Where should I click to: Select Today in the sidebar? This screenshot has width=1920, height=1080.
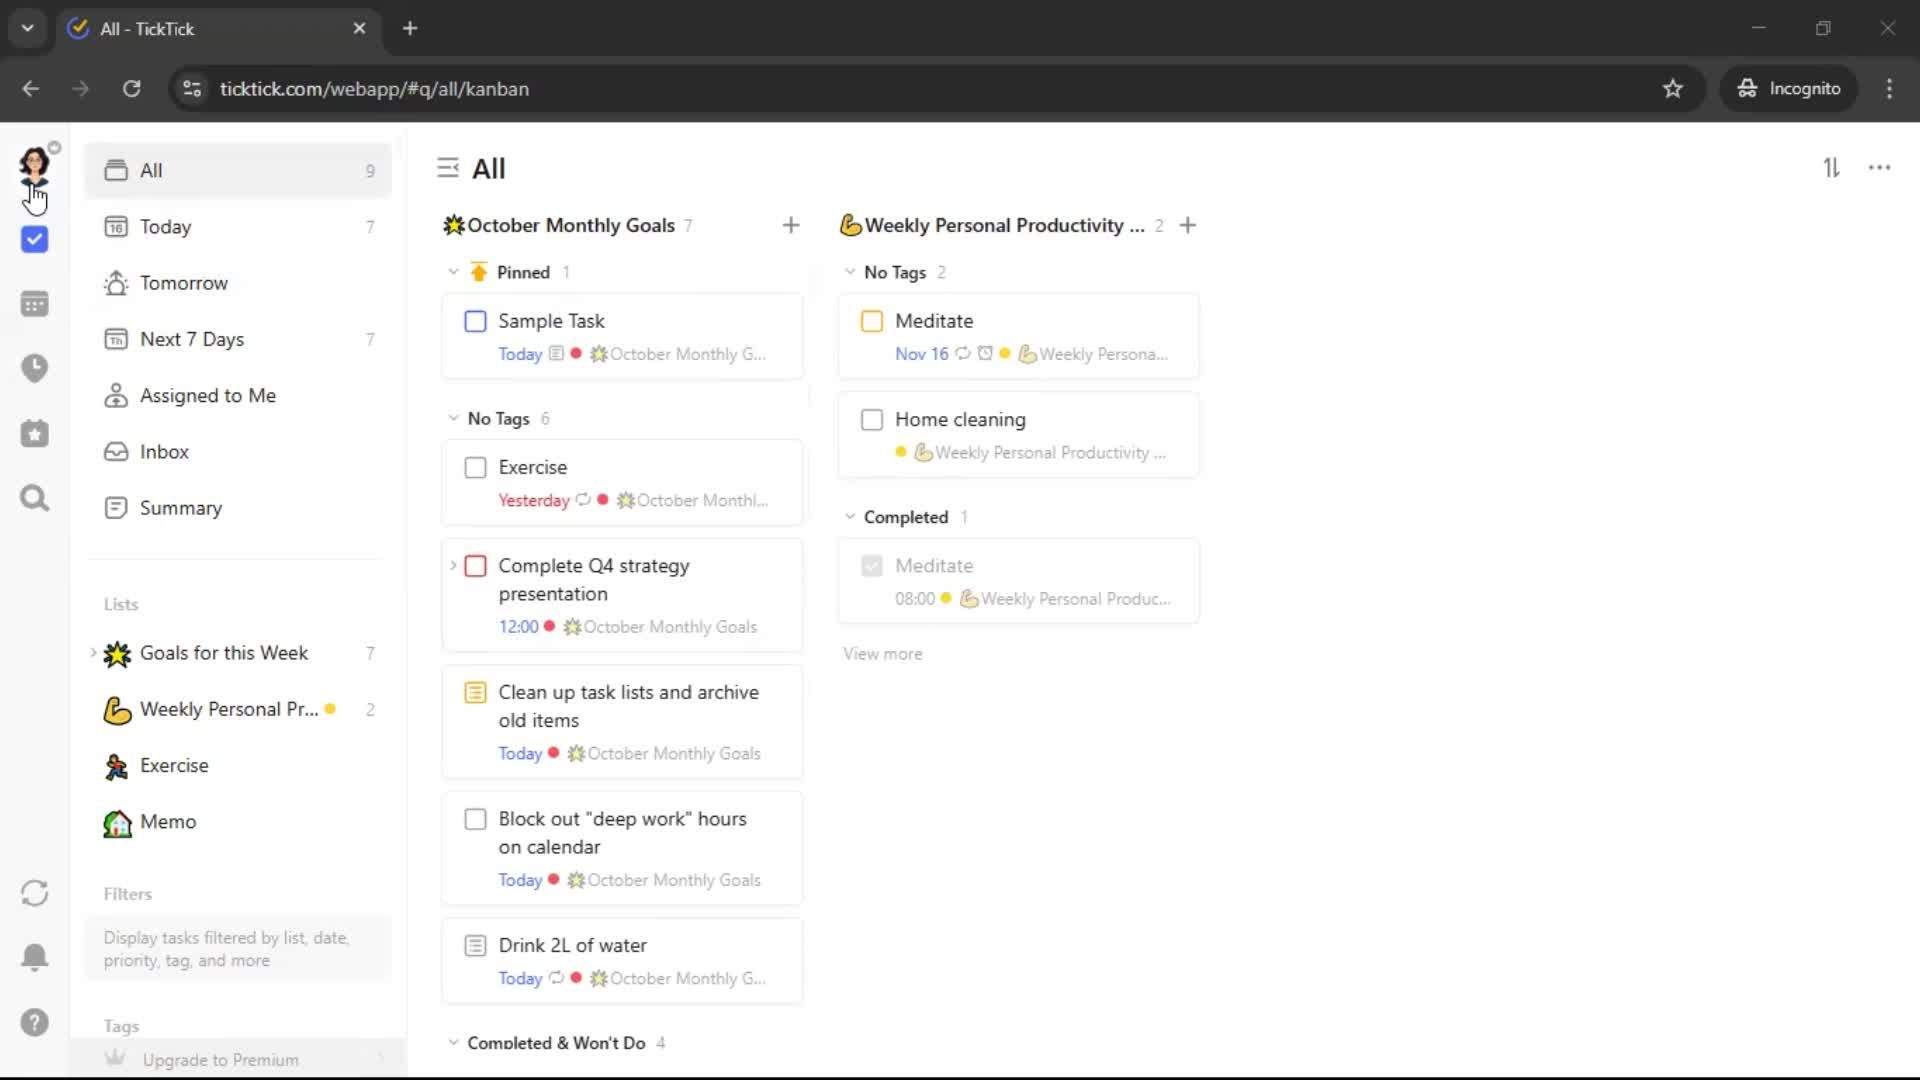click(x=165, y=227)
